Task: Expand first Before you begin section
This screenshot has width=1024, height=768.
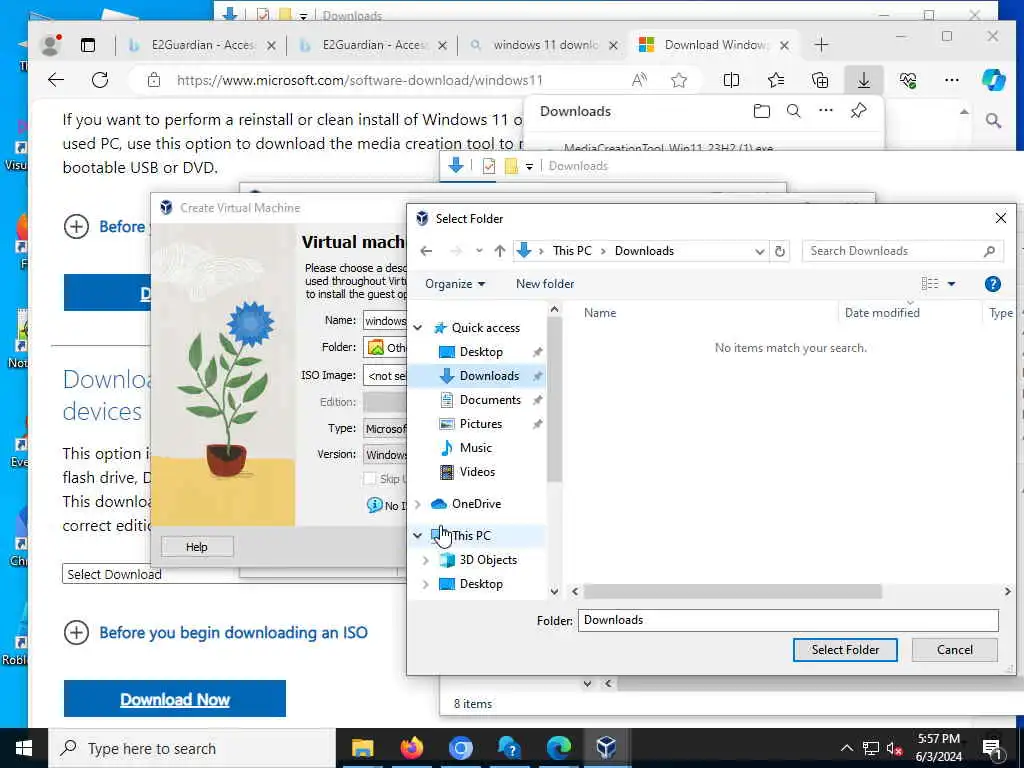Action: click(x=76, y=227)
